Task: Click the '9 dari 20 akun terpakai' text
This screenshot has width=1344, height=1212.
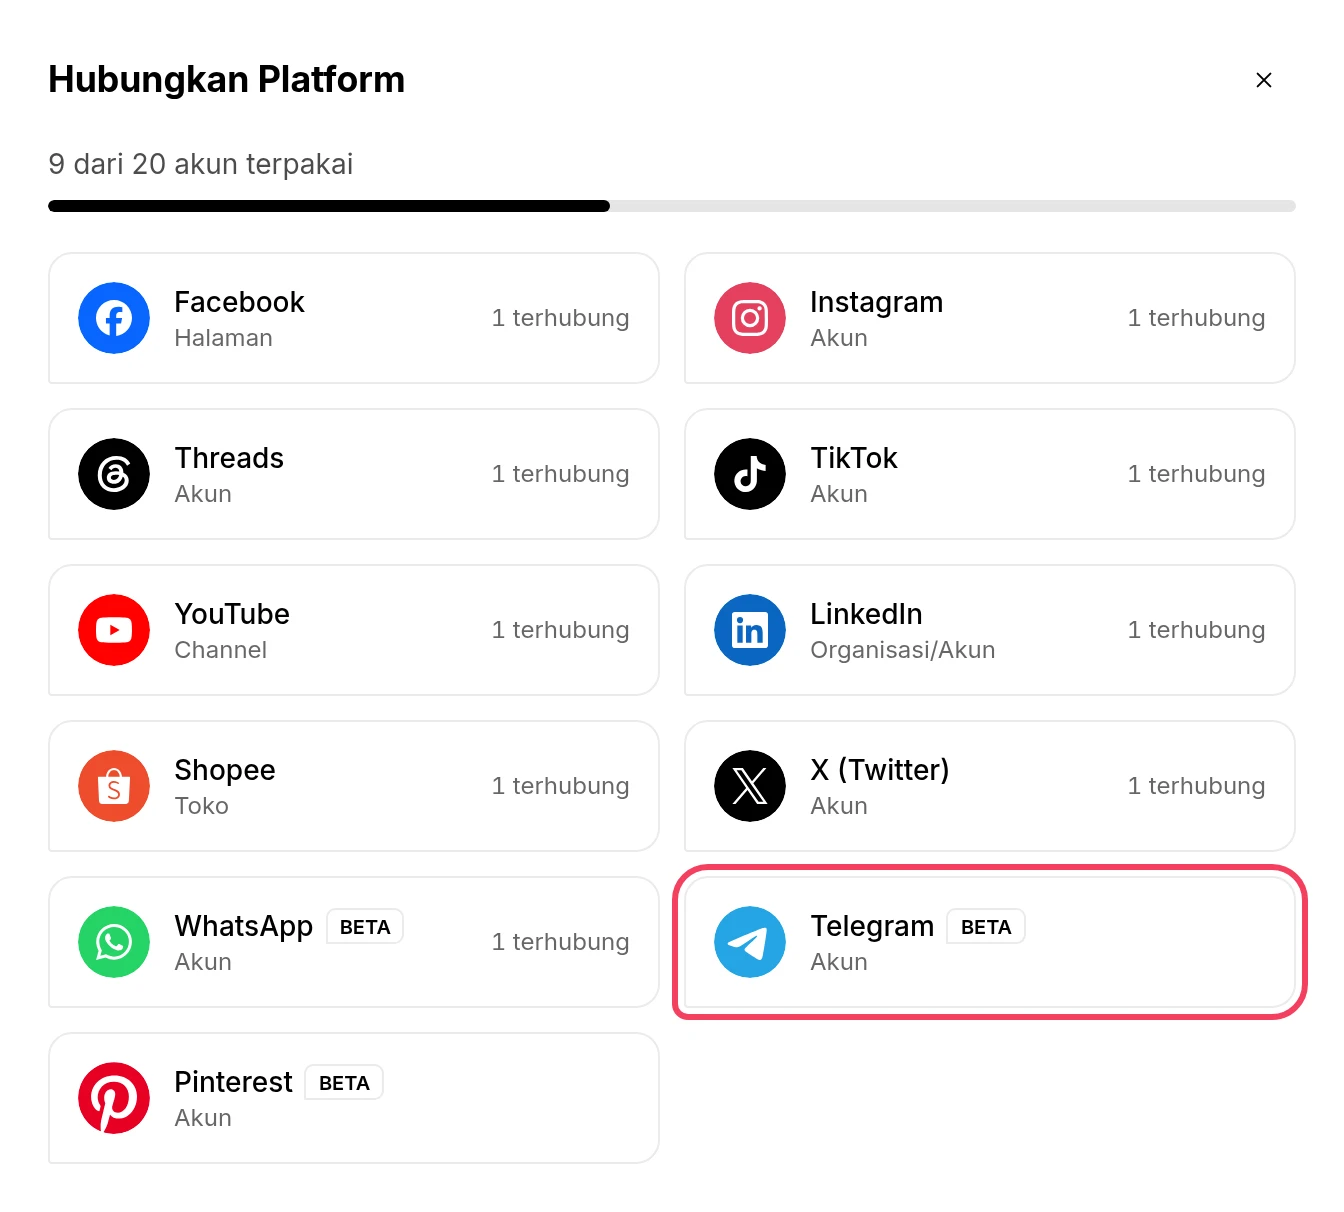Action: [x=200, y=164]
